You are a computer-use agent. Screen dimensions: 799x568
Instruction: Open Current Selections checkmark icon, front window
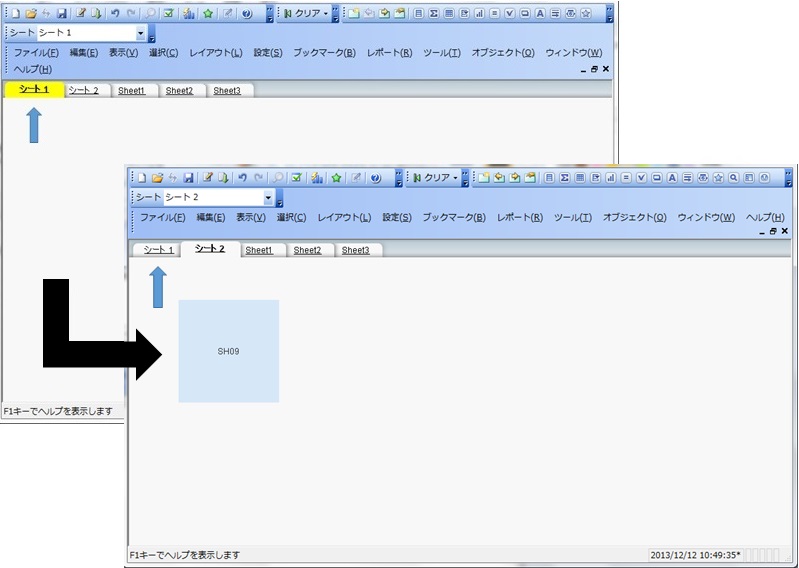click(297, 178)
